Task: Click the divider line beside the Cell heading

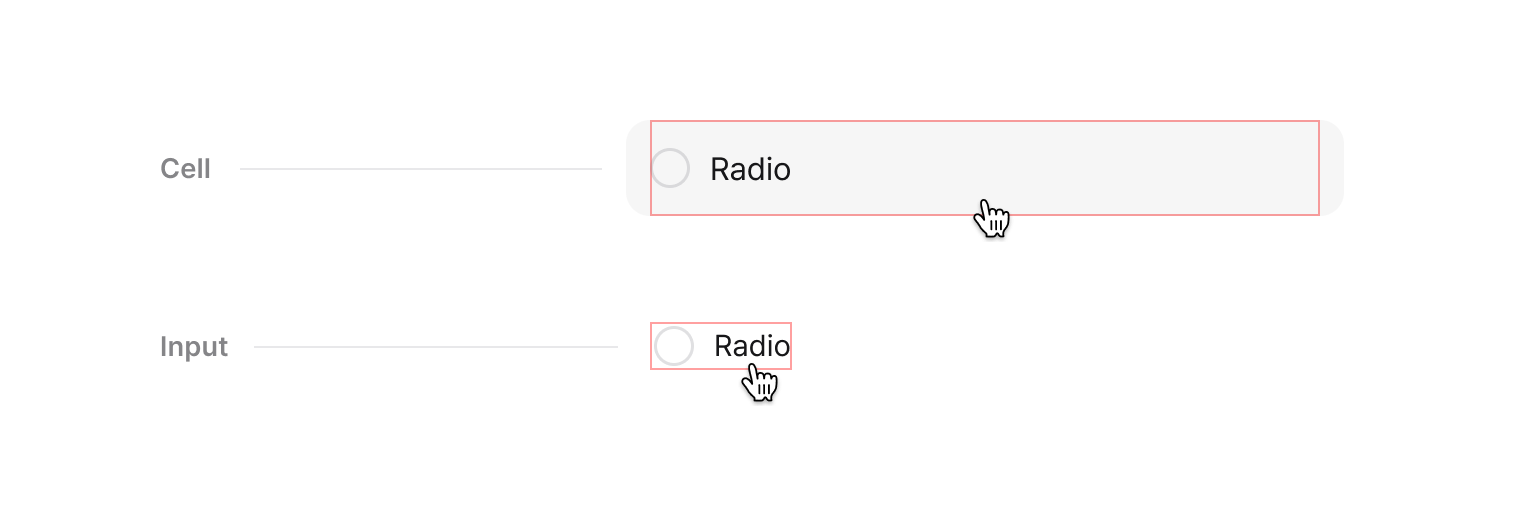Action: 420,169
